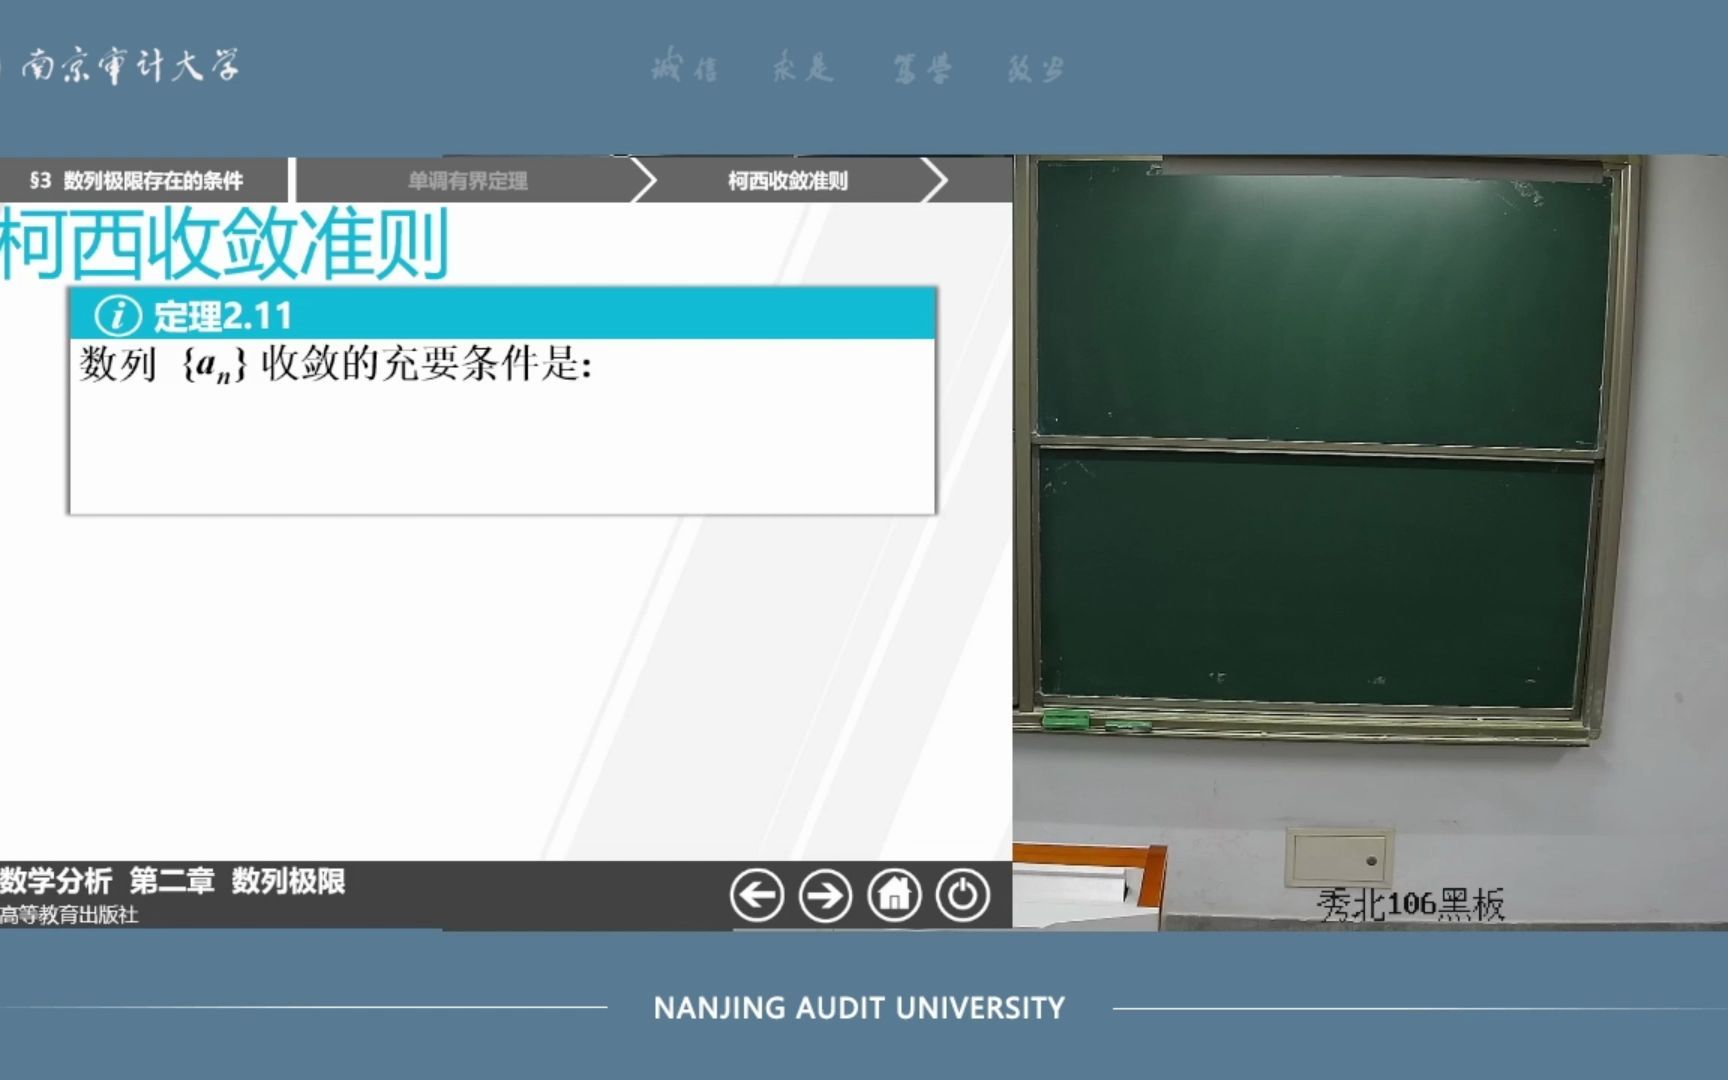This screenshot has width=1728, height=1080.
Task: Advance to next slide with forward arrow
Action: 825,895
